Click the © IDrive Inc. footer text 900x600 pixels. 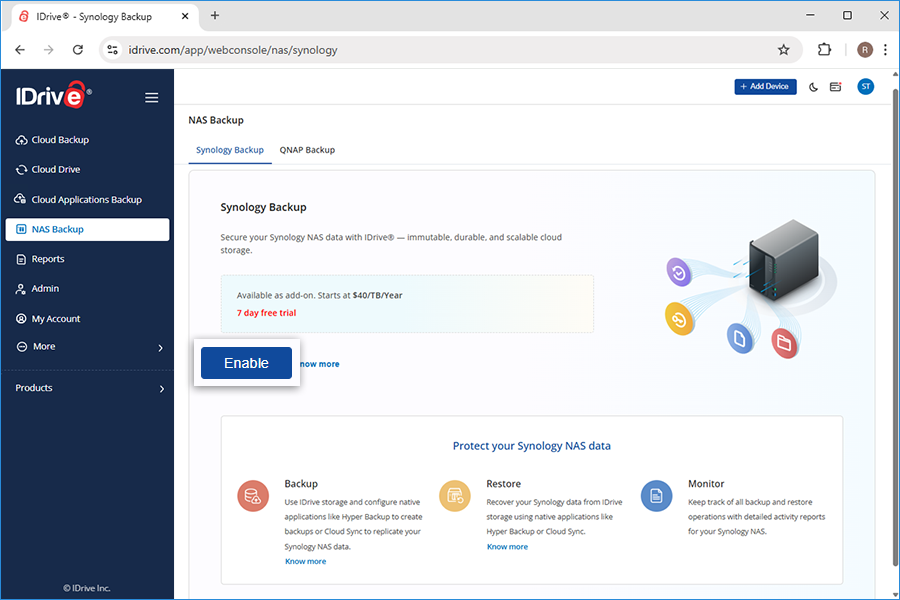[87, 589]
